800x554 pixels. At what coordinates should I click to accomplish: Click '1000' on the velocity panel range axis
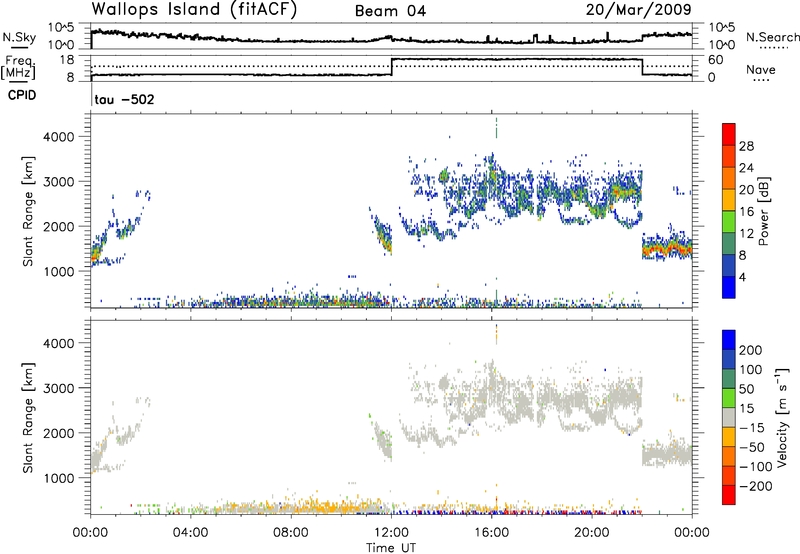pyautogui.click(x=58, y=478)
